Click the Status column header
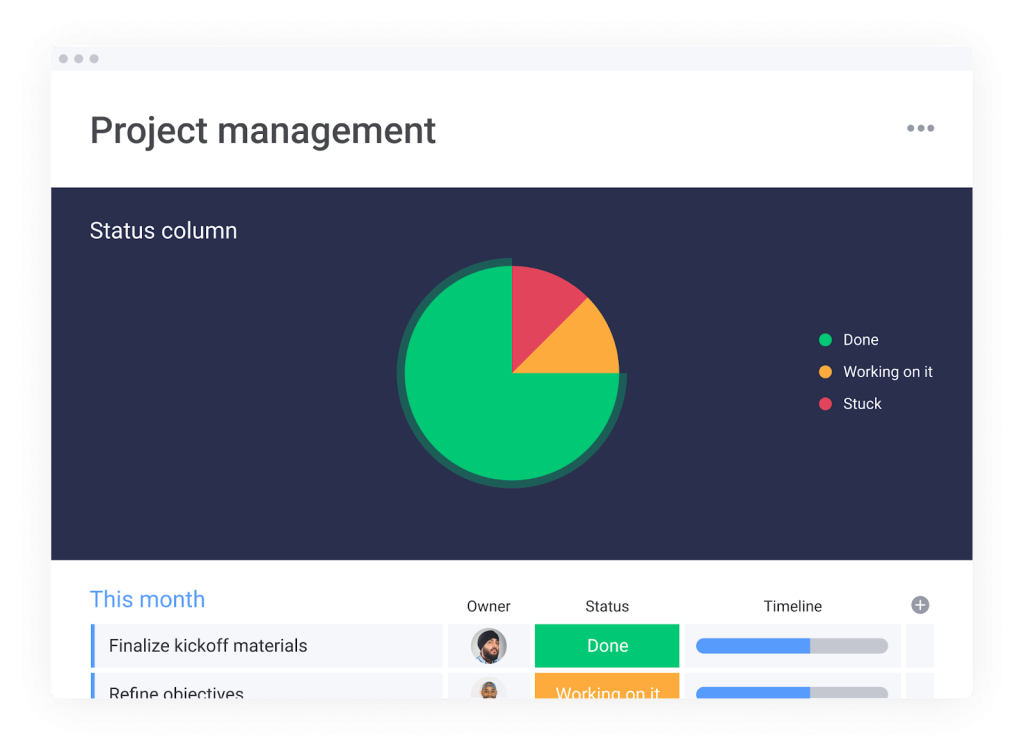Viewport: 1024px width, 755px height. (x=607, y=606)
